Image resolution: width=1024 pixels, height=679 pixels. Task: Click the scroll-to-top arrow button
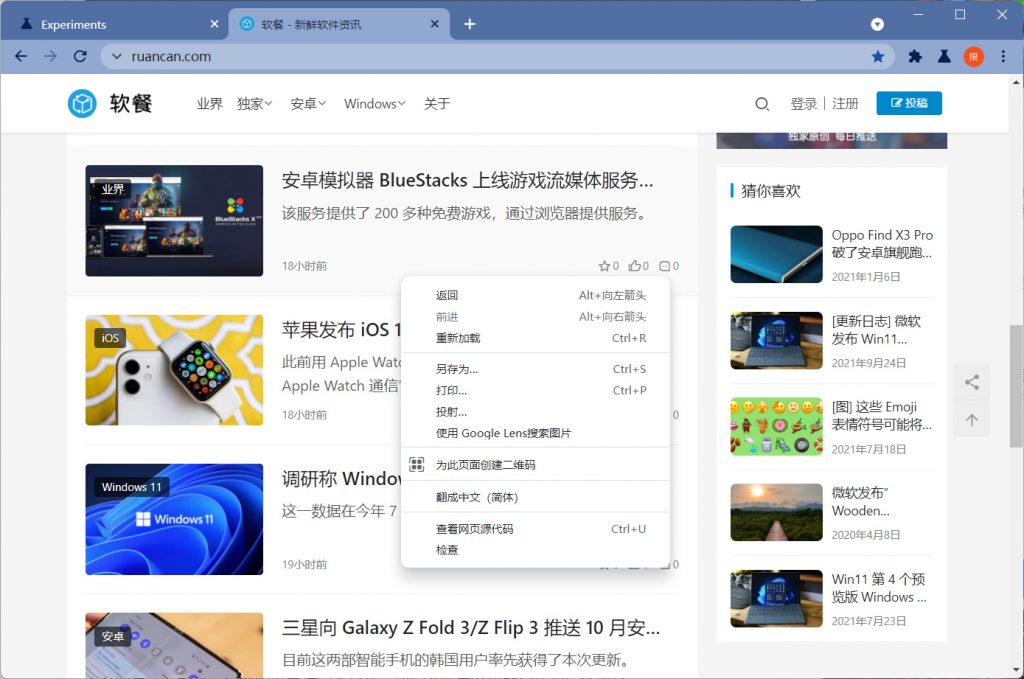pos(971,420)
